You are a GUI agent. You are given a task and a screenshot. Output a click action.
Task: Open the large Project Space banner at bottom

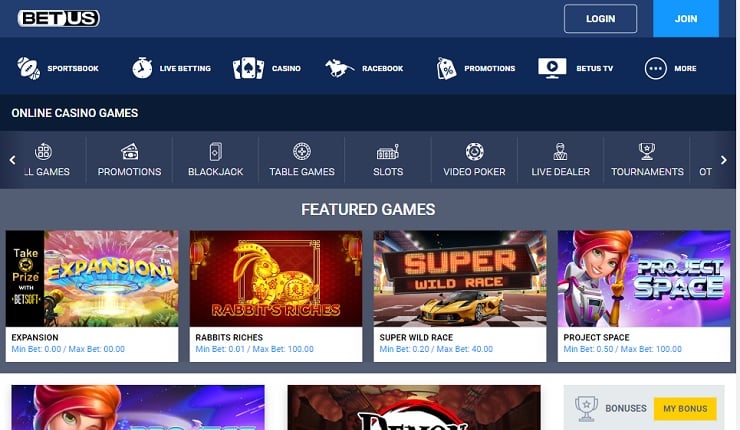click(x=138, y=407)
